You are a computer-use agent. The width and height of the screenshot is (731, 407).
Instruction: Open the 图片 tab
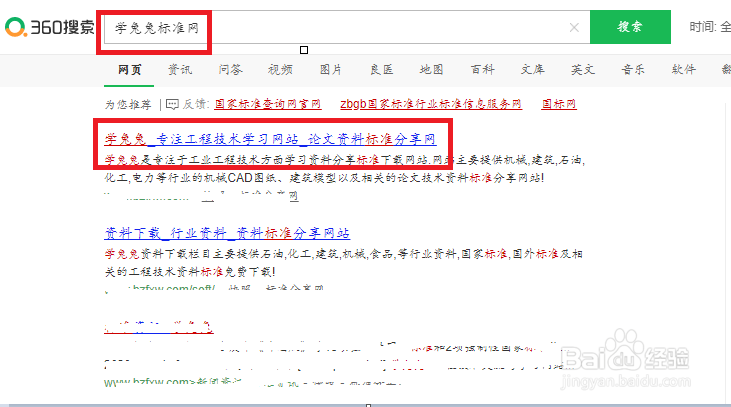point(331,70)
